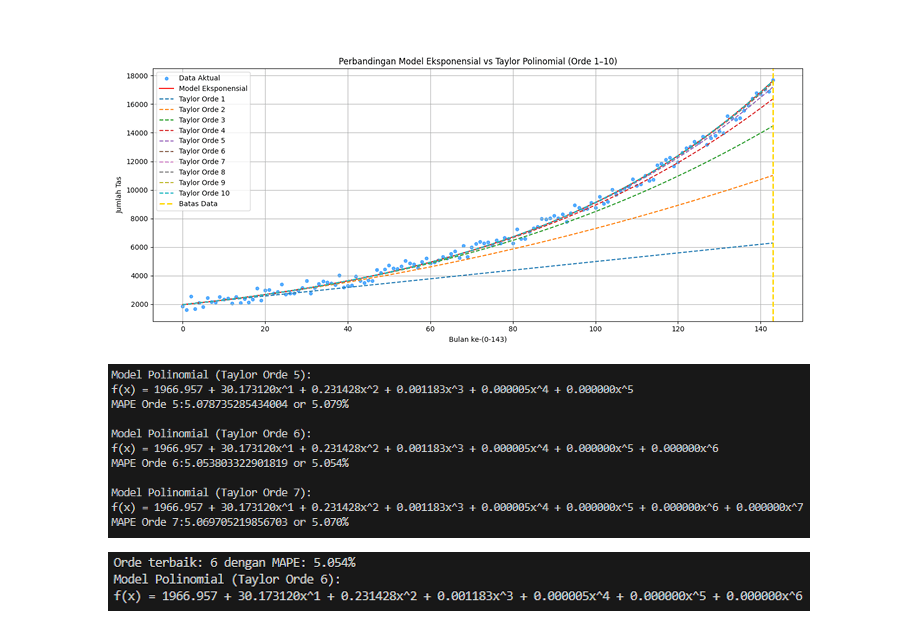Select the Model Eksponensial legend line

pyautogui.click(x=166, y=89)
